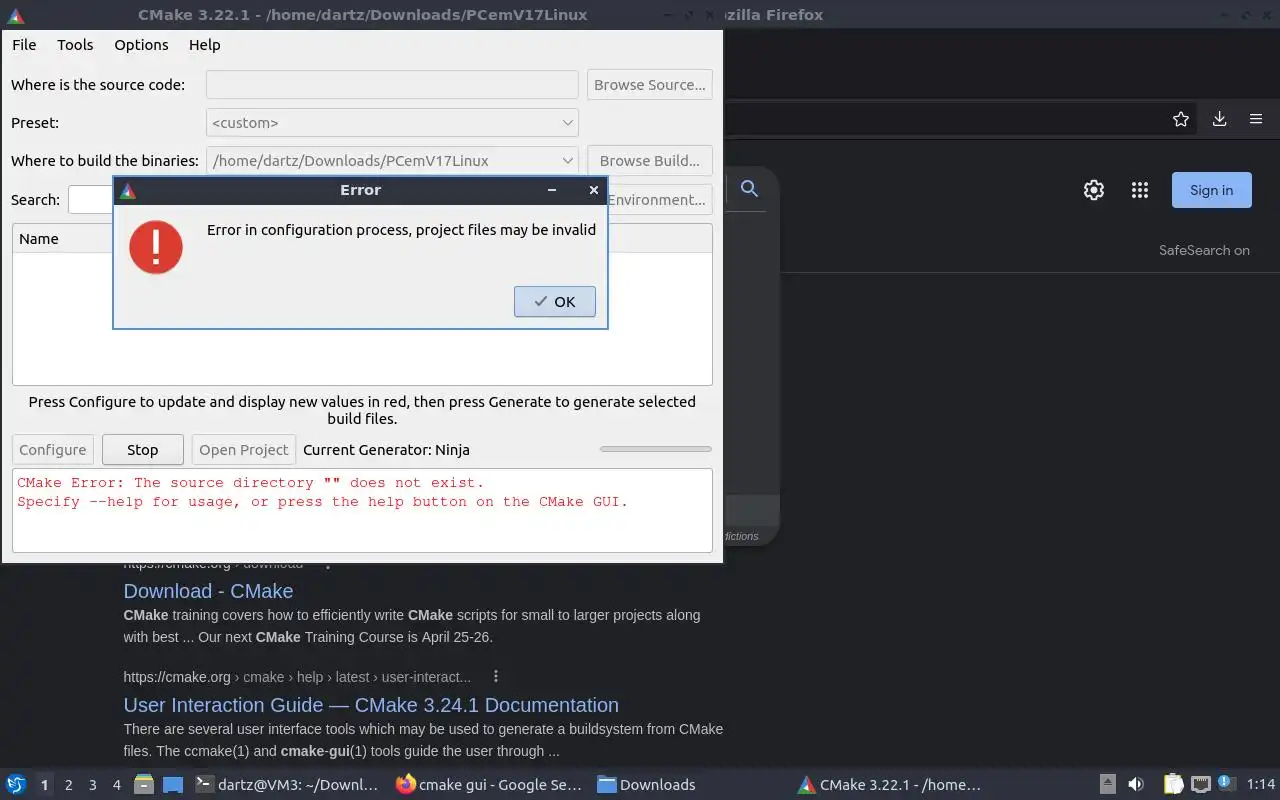
Task: Expand the Preset custom dropdown
Action: 392,123
